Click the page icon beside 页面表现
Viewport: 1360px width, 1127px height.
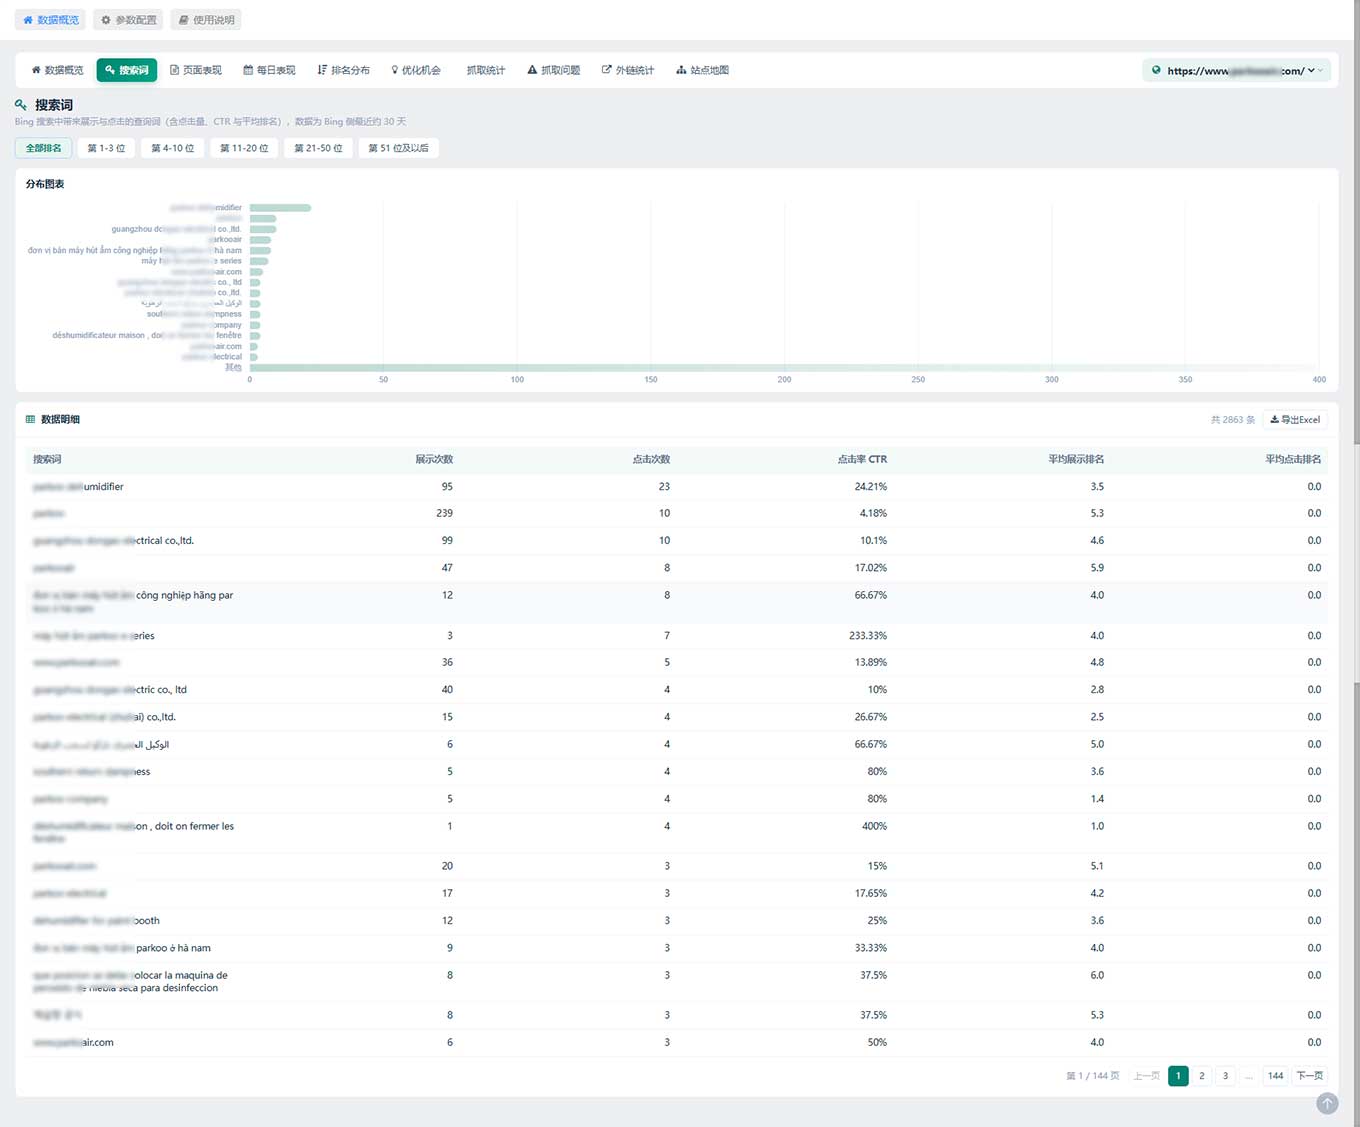[175, 70]
